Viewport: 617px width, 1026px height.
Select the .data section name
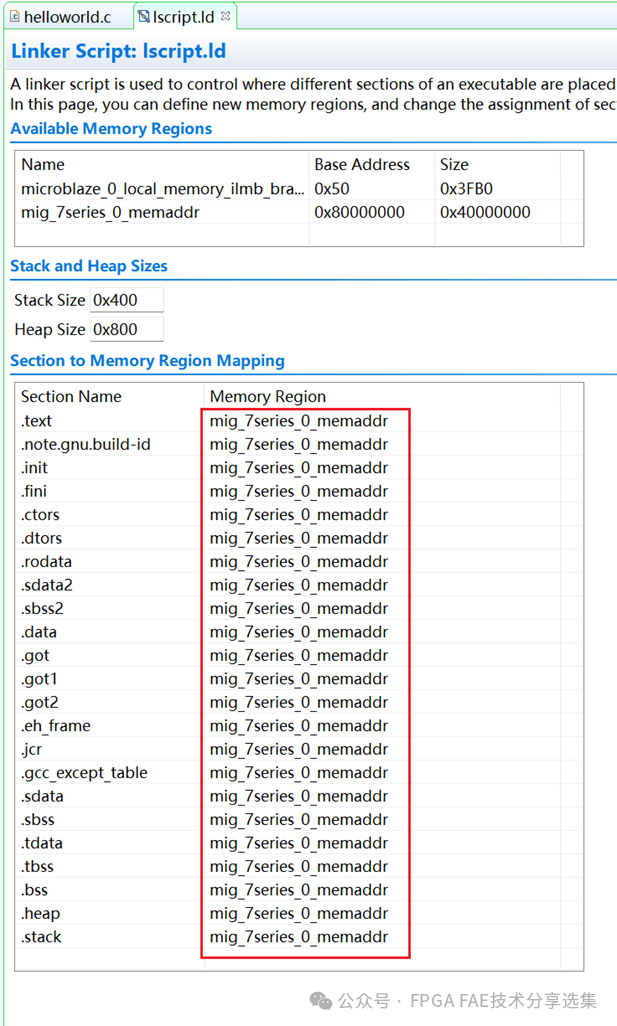coord(39,632)
